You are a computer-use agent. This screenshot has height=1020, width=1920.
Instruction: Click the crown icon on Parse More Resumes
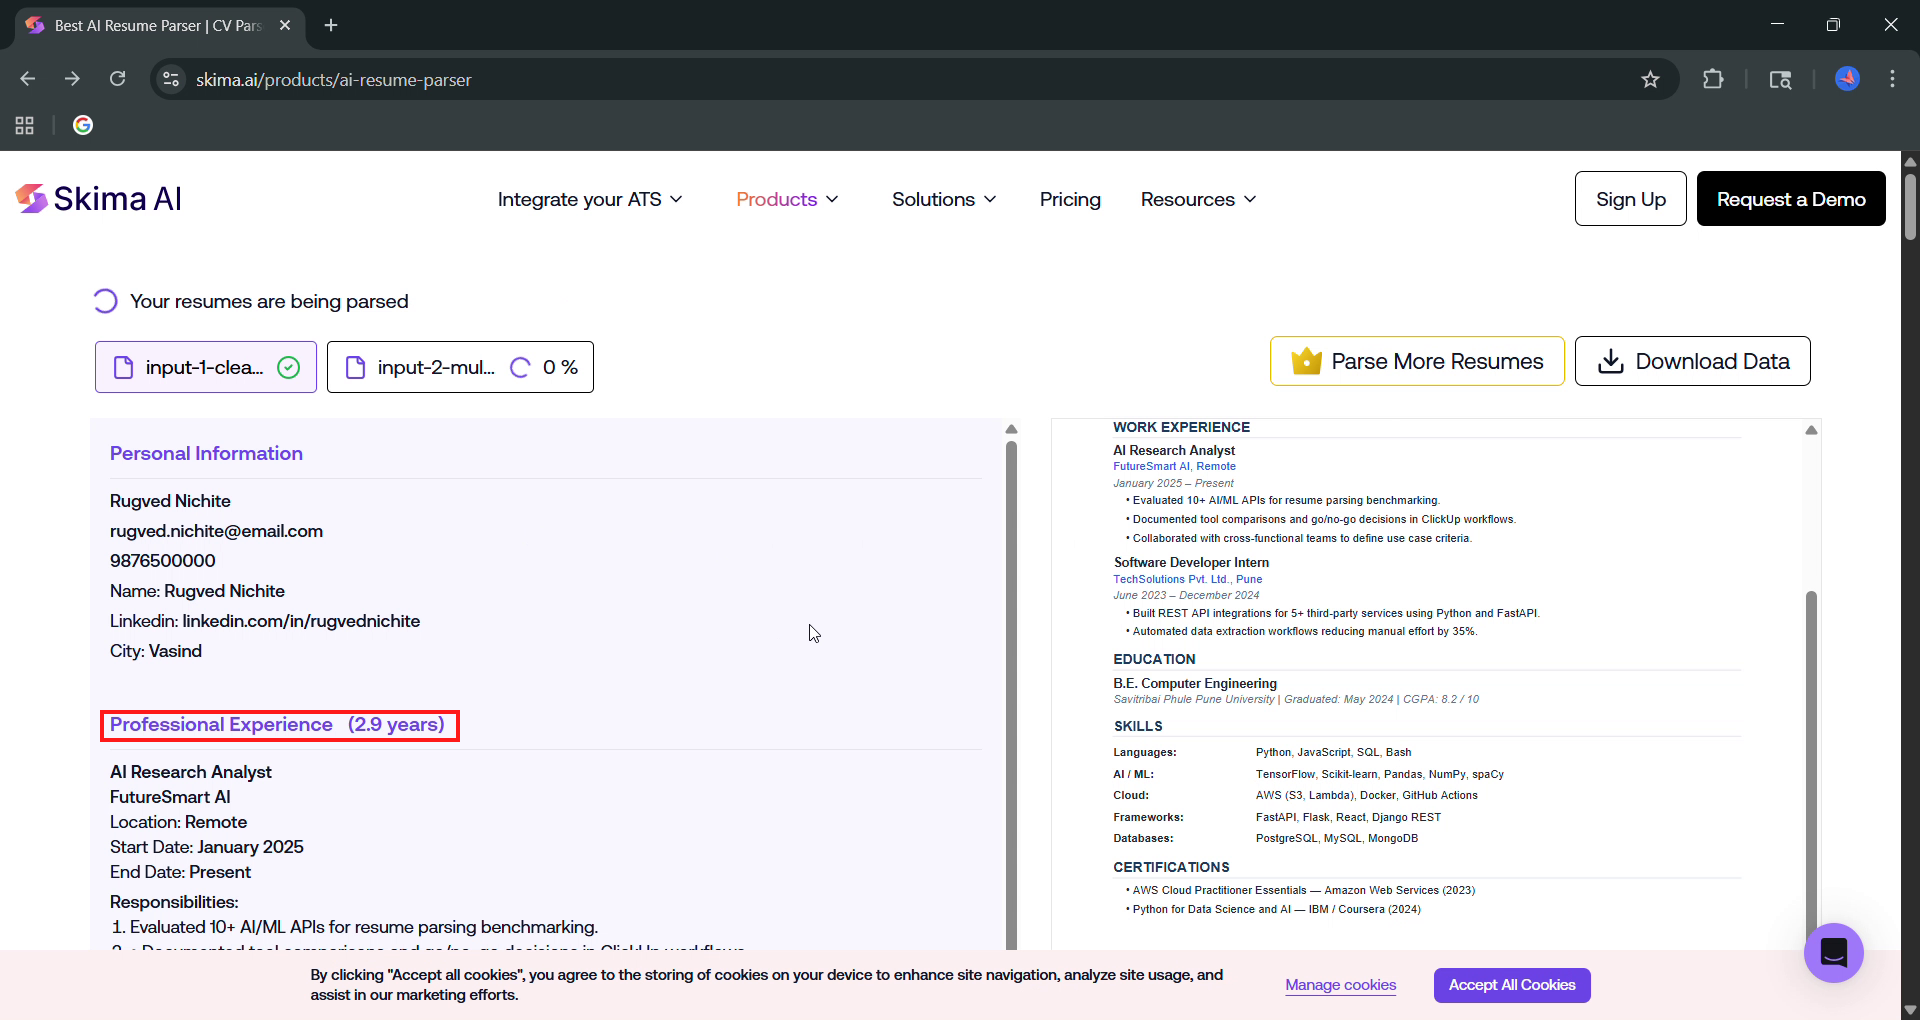click(1306, 361)
